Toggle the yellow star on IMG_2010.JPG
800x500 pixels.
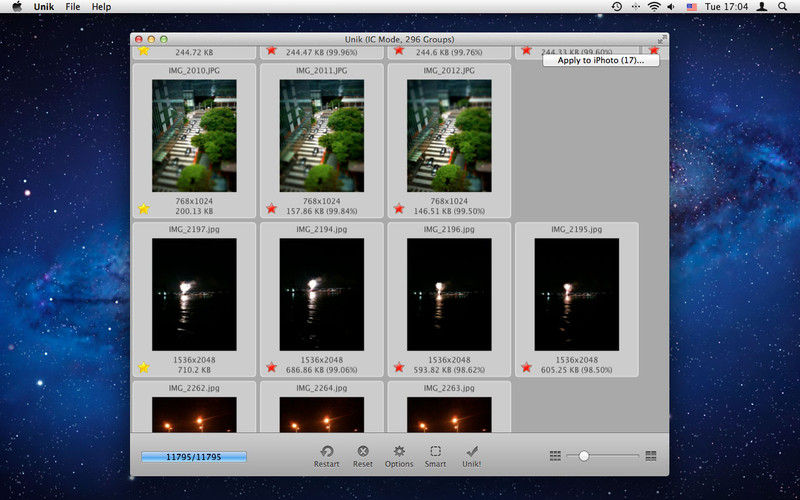click(x=144, y=209)
